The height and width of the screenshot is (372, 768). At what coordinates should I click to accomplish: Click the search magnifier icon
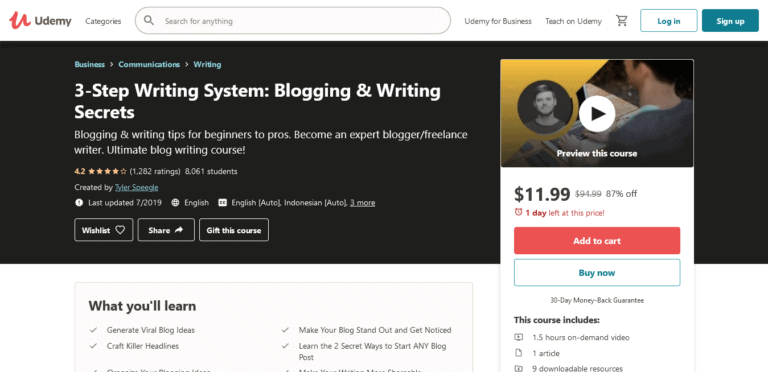pyautogui.click(x=149, y=21)
